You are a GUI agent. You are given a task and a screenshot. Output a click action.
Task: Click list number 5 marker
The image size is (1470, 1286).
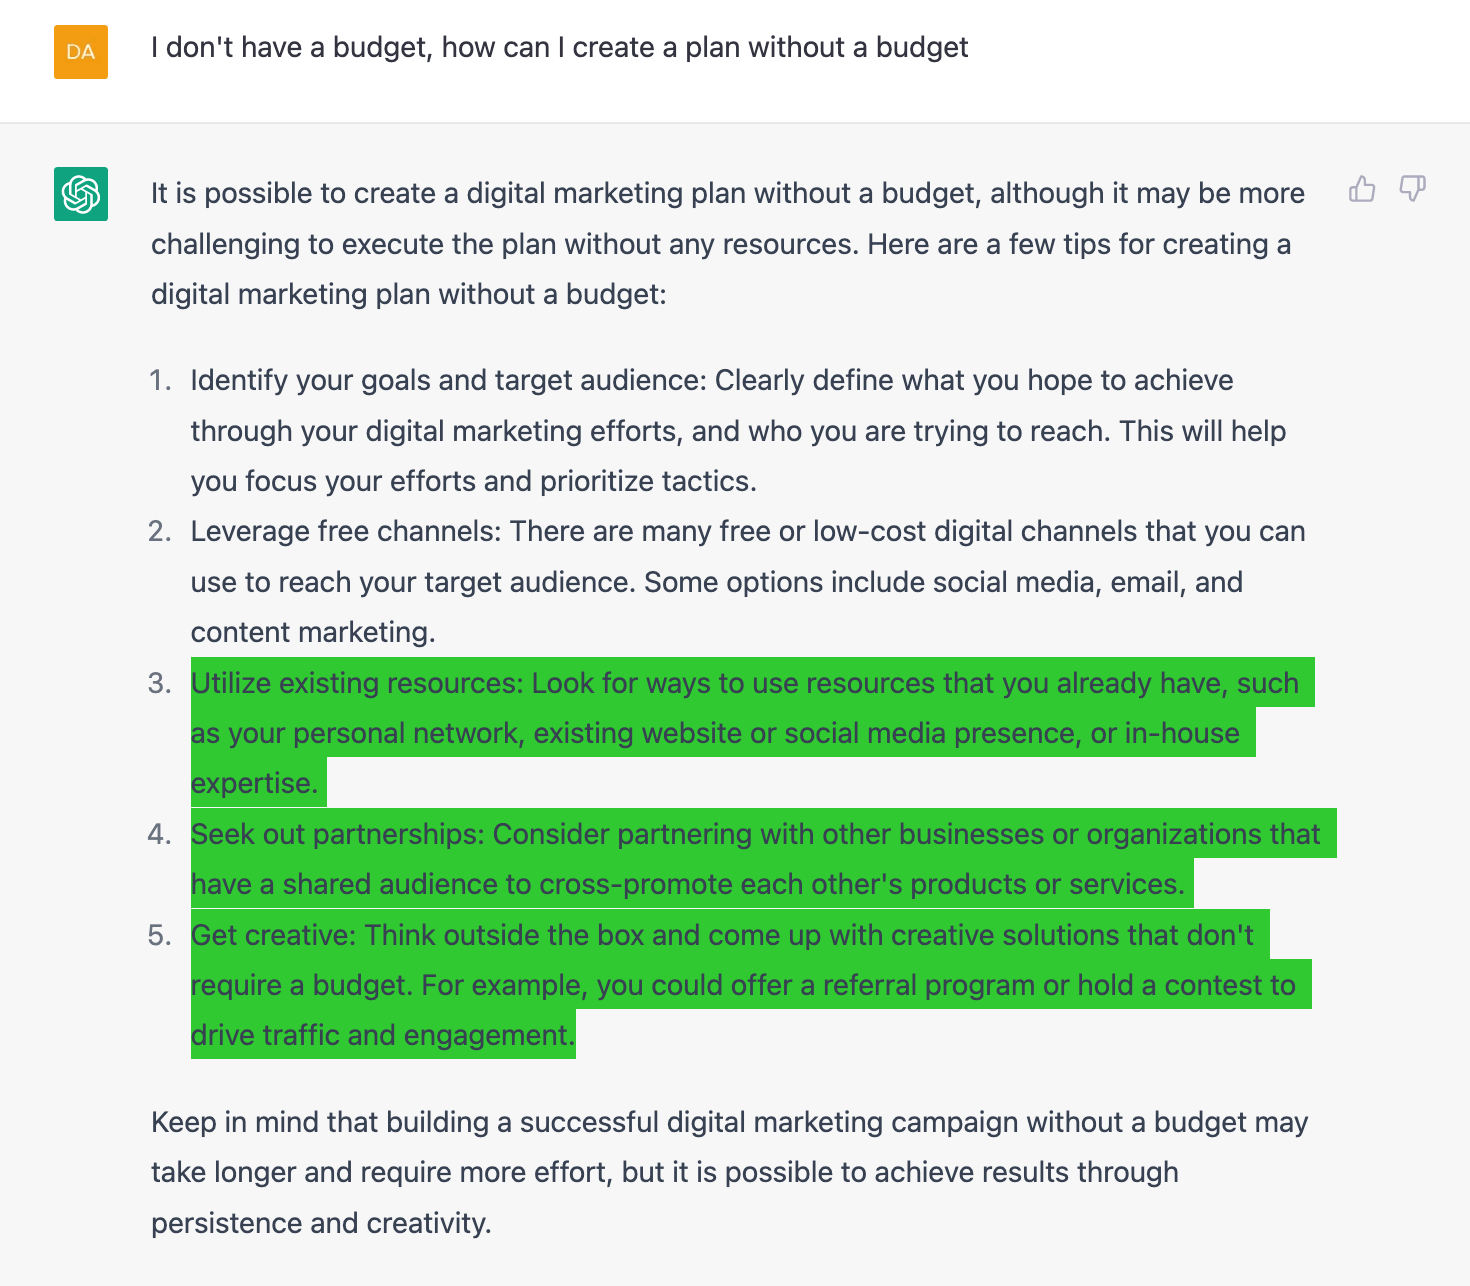(160, 935)
